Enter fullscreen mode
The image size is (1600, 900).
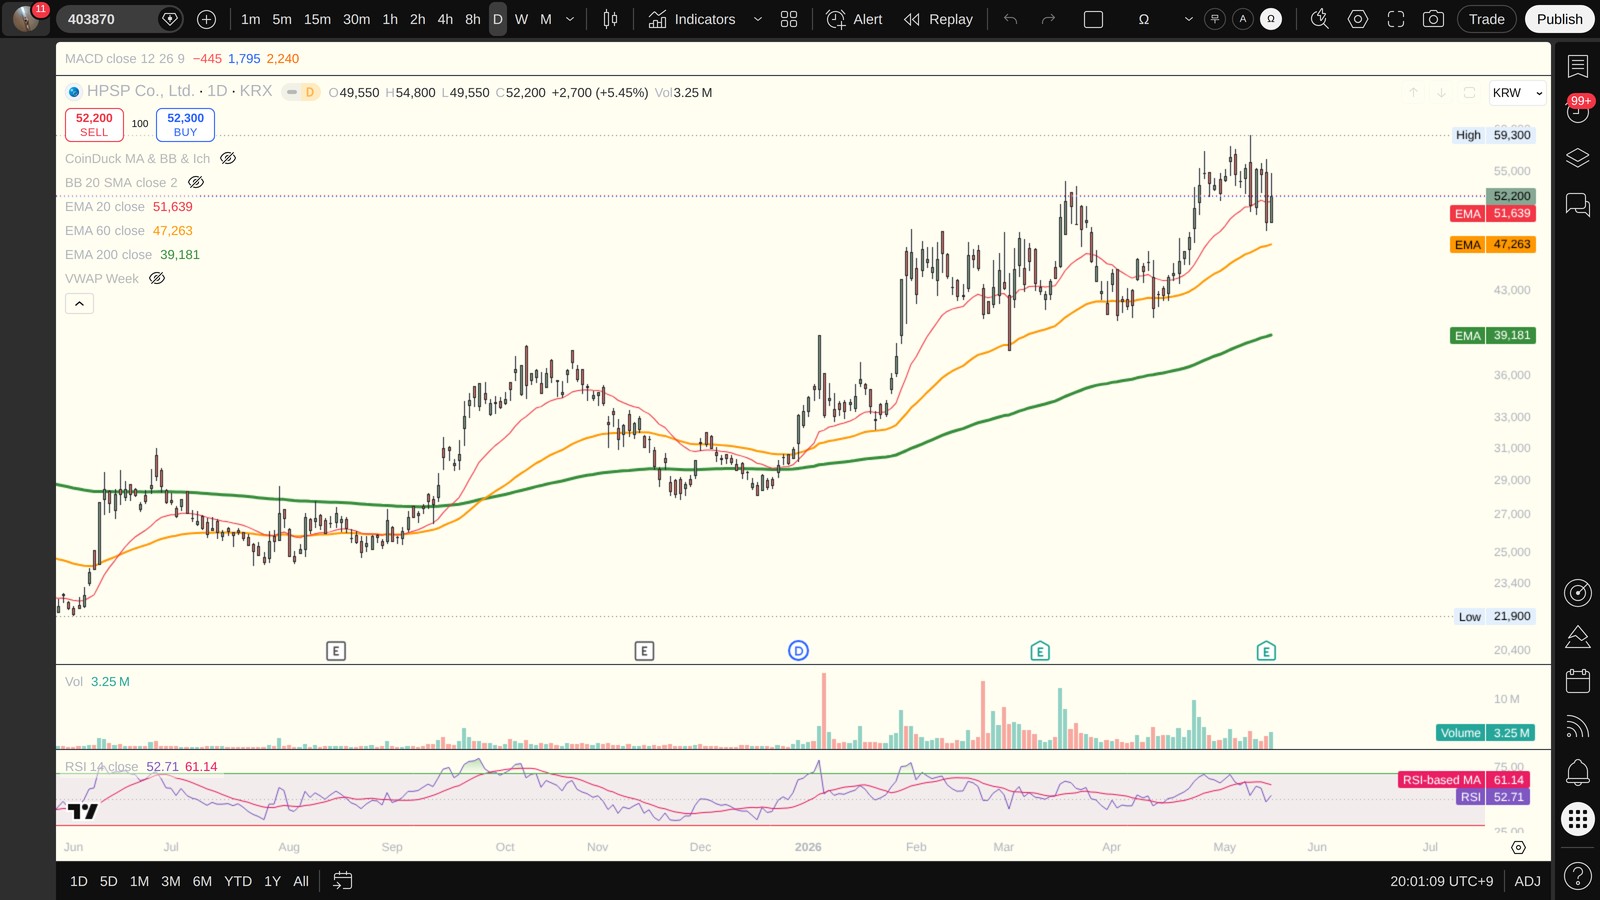1395,19
